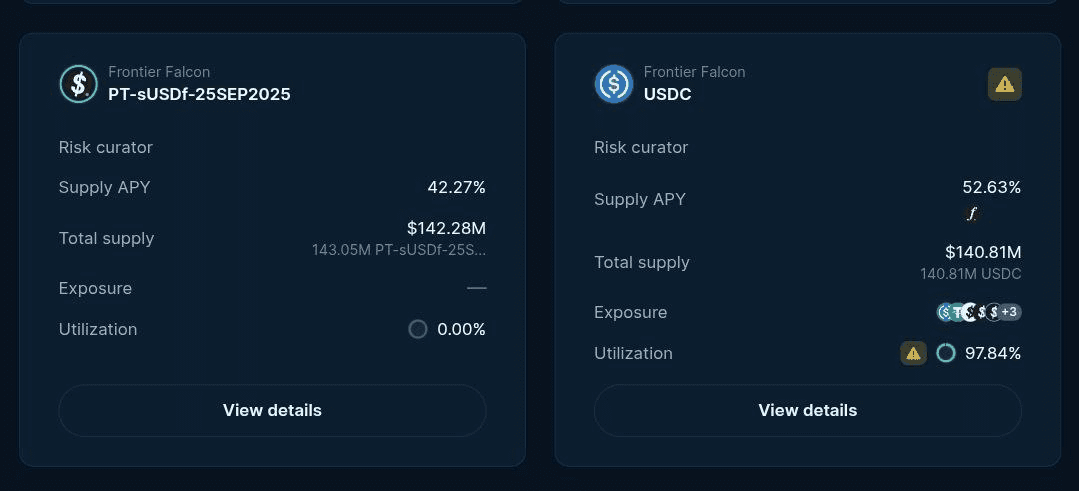Screen dimensions: 1079x491
Task: Select the PT-sUSDf-25SEP2025 vault title
Action: (x=199, y=94)
